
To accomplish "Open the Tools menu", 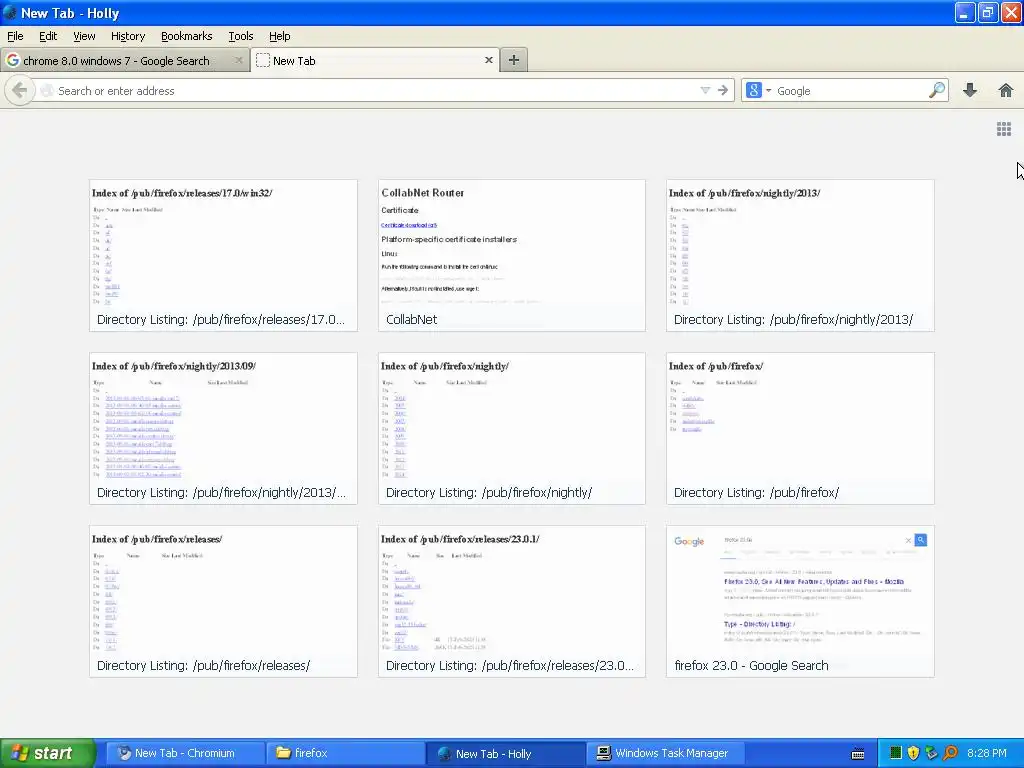I will coord(240,36).
